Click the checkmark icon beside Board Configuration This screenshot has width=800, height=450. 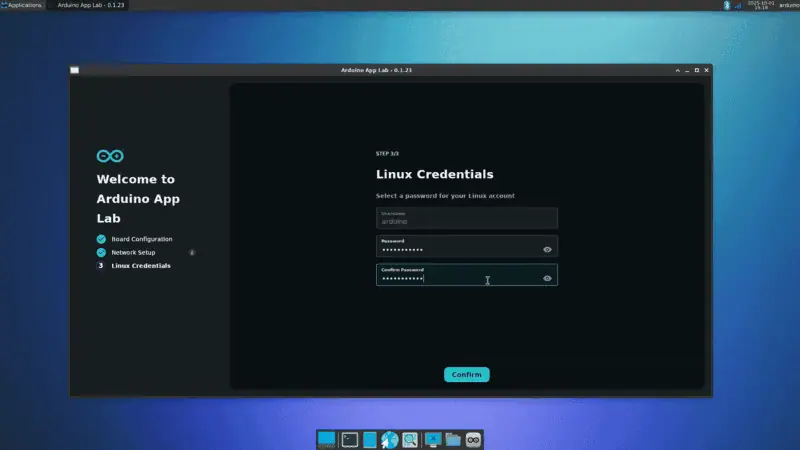[101, 239]
